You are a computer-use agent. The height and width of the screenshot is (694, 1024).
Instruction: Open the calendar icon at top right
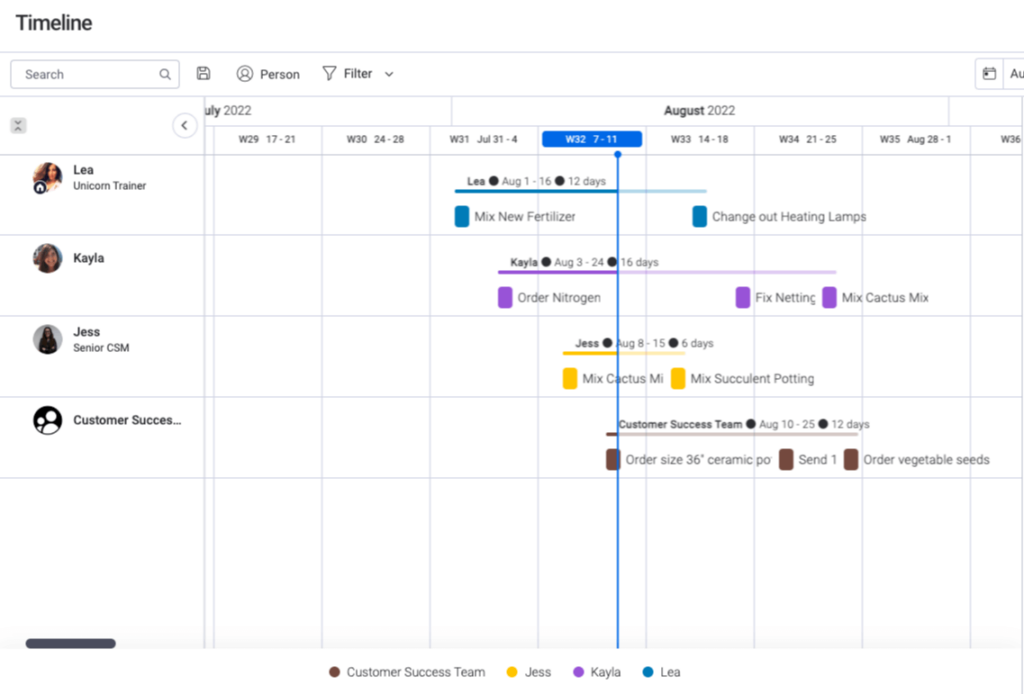[990, 73]
